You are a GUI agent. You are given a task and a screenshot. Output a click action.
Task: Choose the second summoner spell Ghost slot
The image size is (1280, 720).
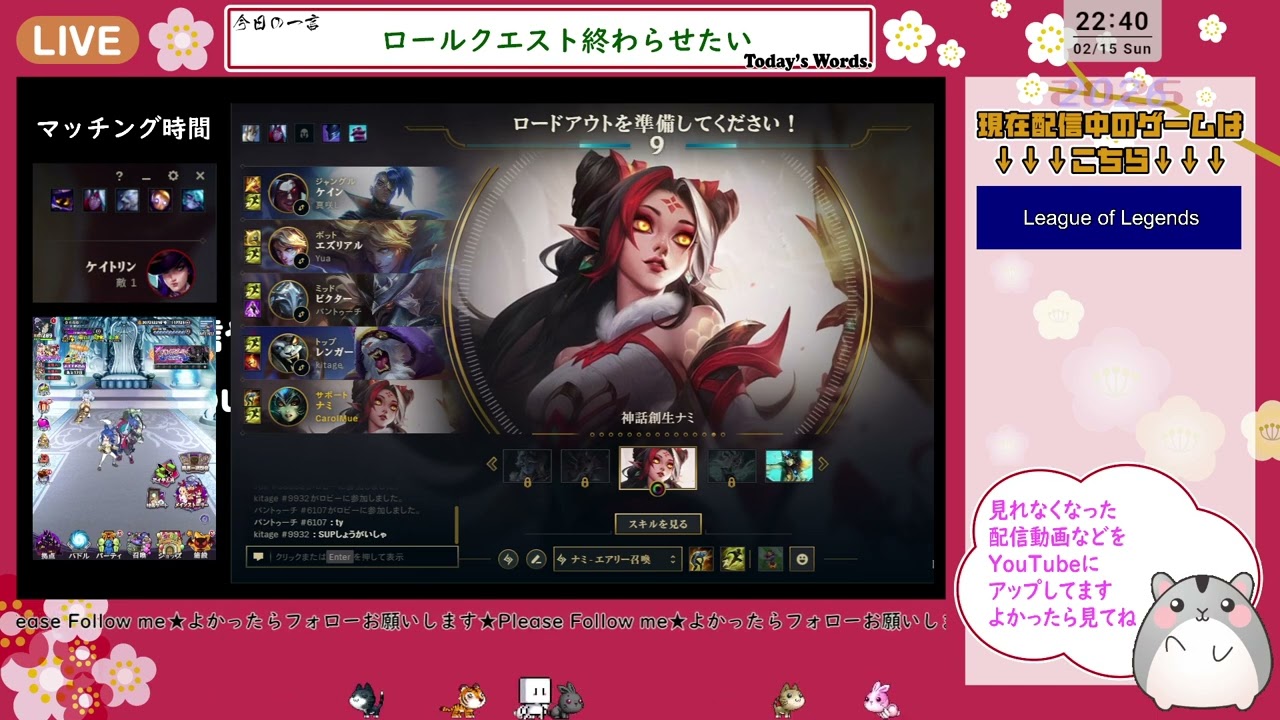[733, 559]
